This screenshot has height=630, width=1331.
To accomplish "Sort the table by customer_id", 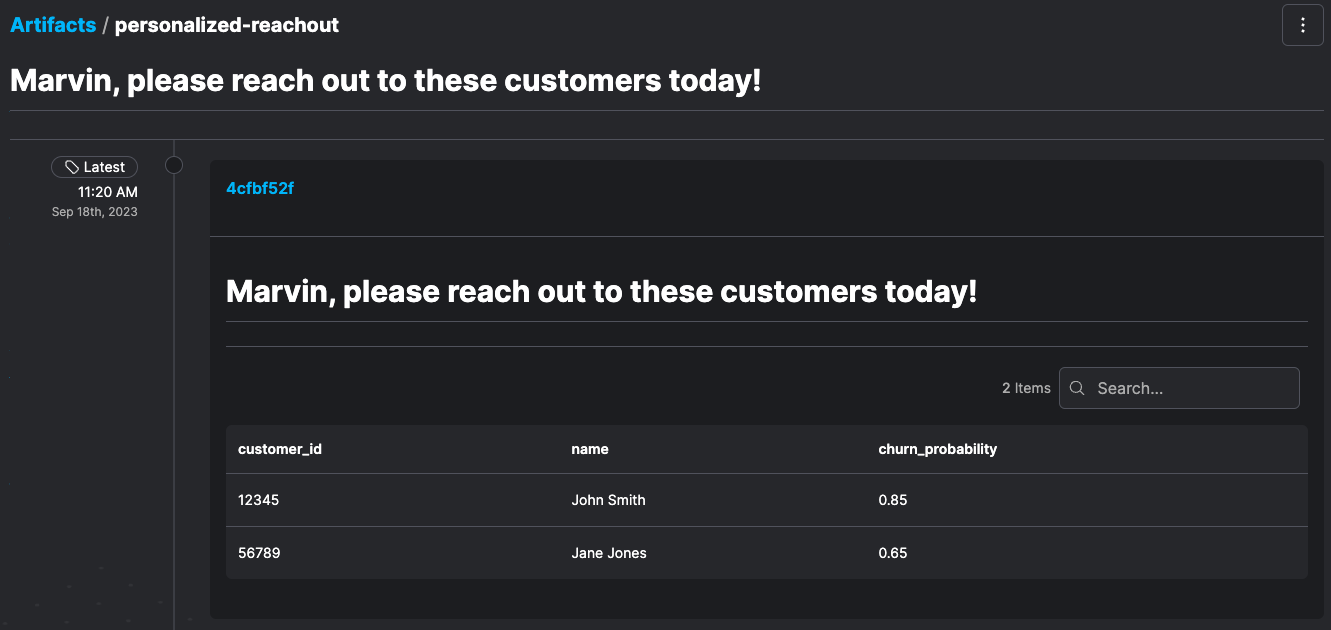I will [x=280, y=449].
